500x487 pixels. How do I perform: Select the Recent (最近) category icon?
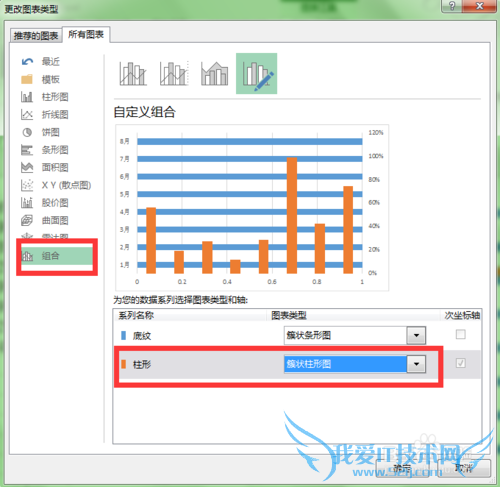[27, 62]
